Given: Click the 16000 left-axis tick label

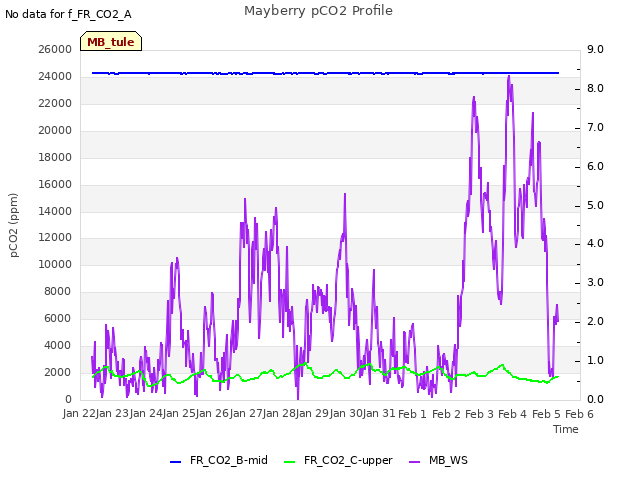Looking at the screenshot, I should point(55,184).
